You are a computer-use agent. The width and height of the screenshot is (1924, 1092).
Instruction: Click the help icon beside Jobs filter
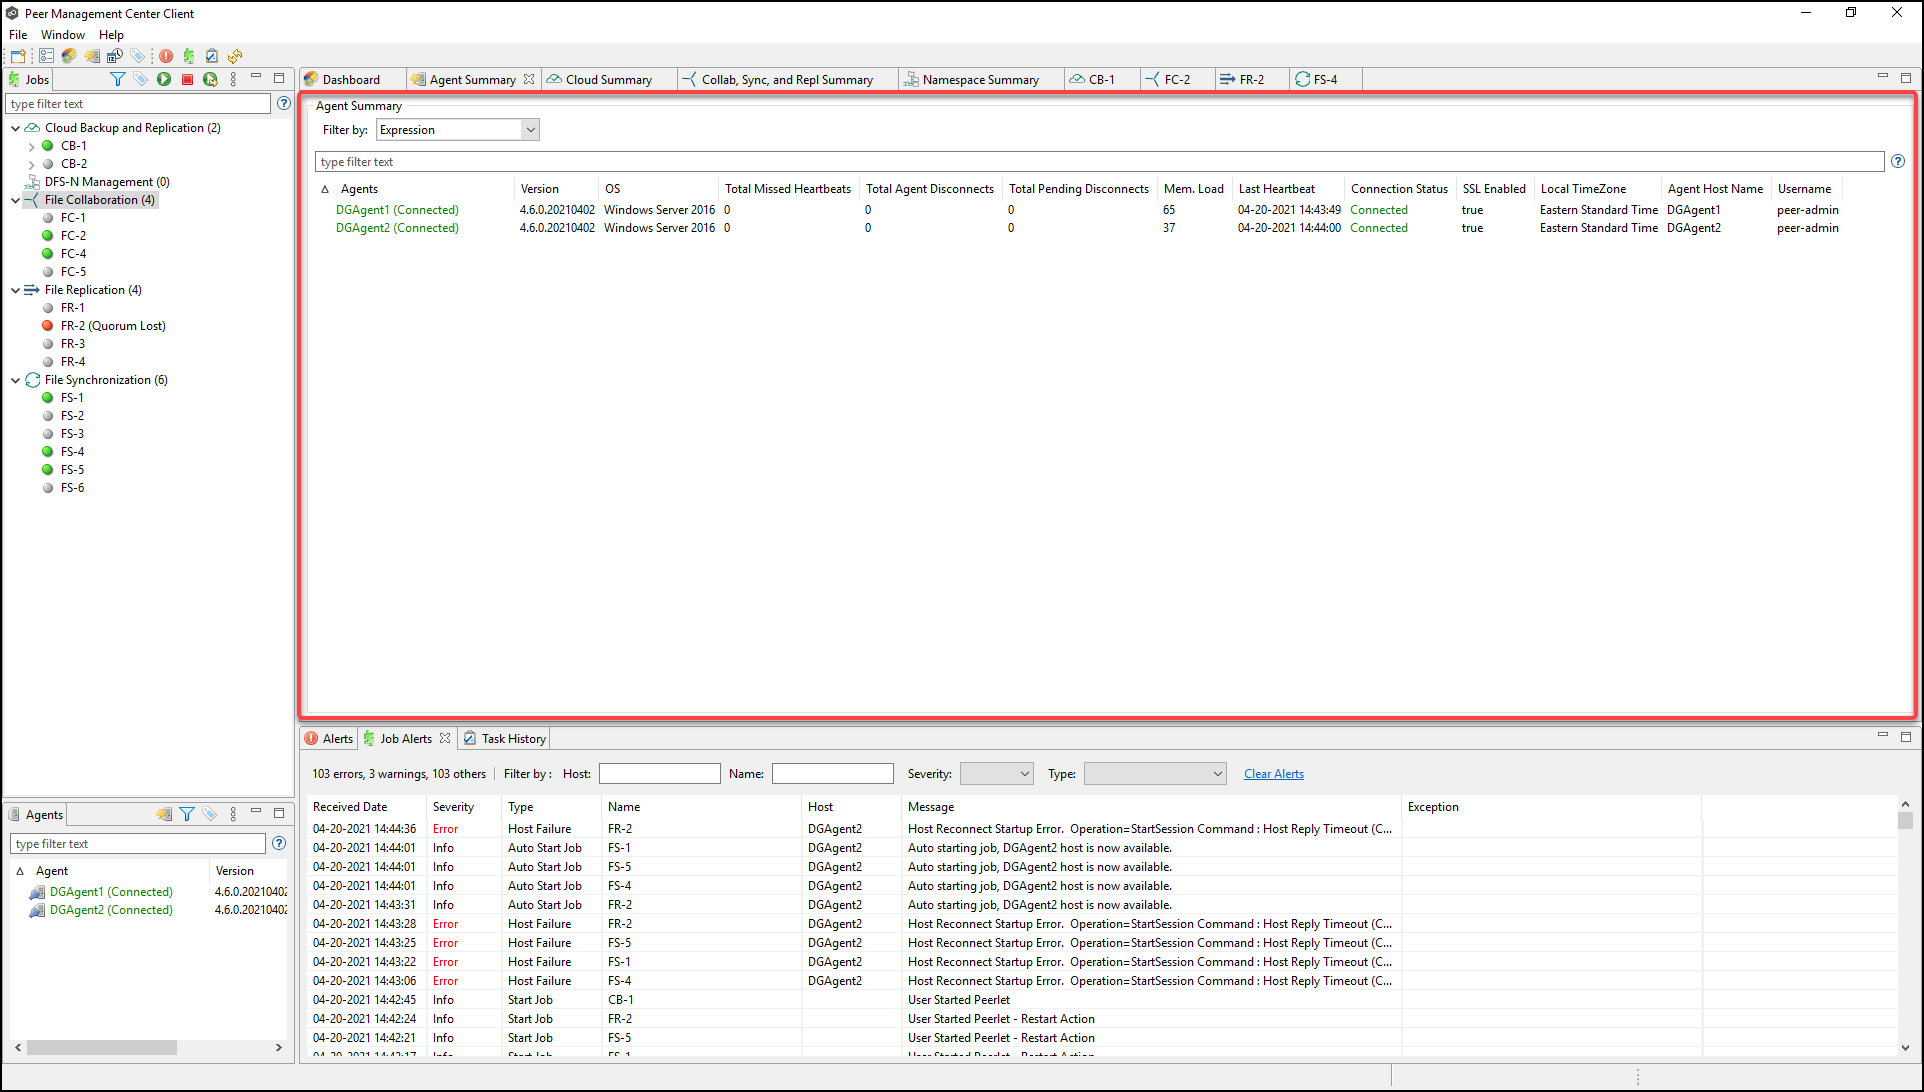[x=284, y=103]
